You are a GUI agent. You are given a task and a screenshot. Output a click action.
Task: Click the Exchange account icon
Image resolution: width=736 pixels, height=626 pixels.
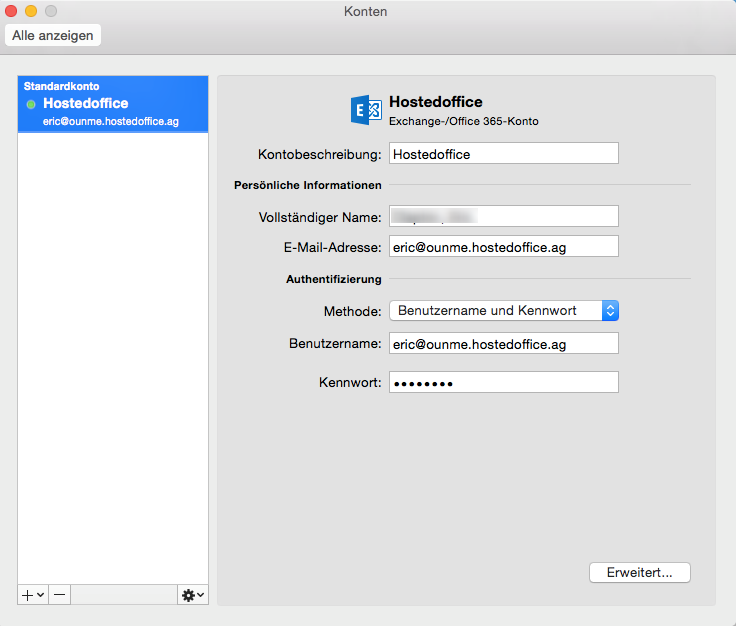click(366, 110)
